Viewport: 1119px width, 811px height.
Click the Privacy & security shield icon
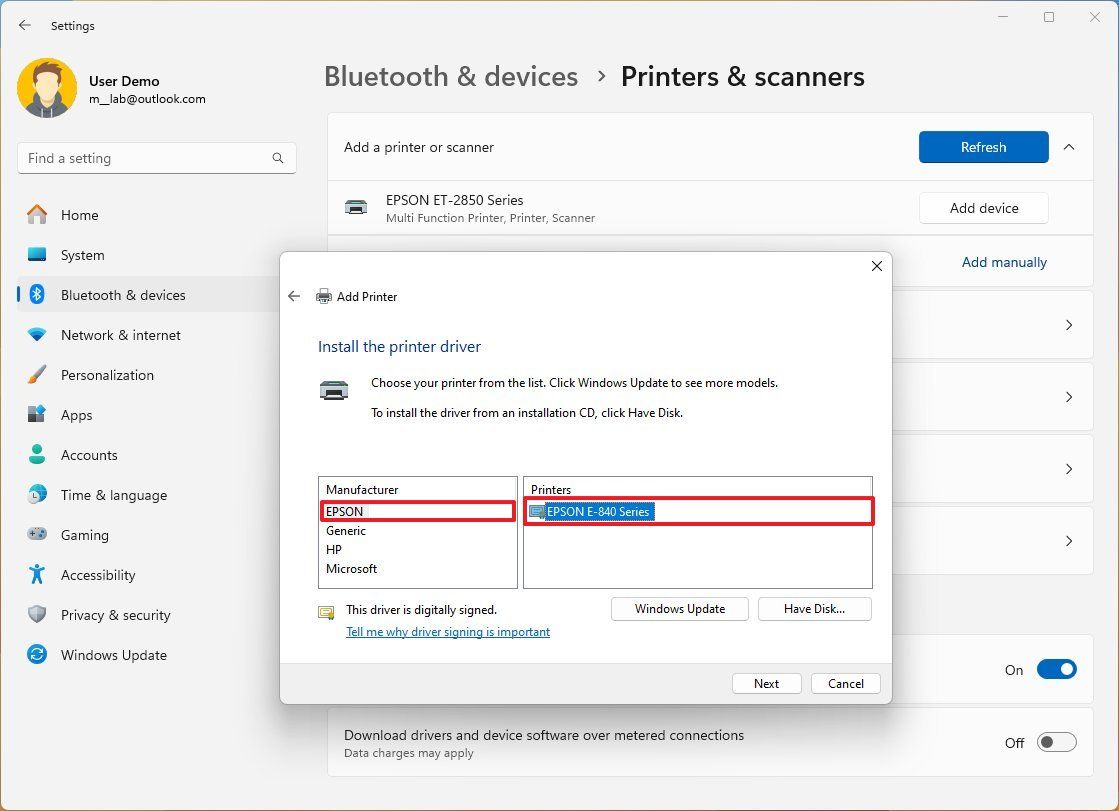[37, 615]
